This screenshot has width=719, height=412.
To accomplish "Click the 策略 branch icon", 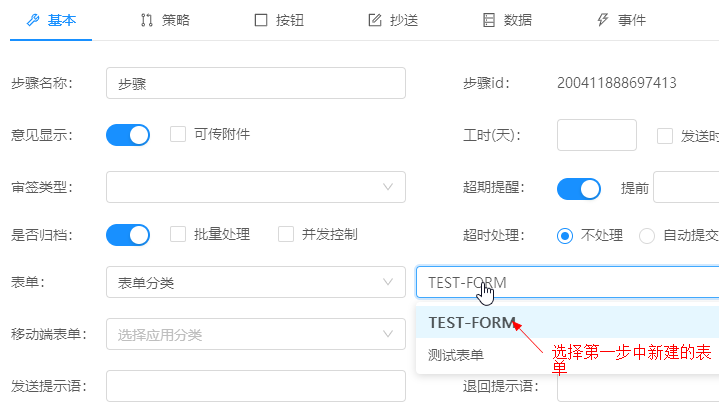I will point(147,20).
